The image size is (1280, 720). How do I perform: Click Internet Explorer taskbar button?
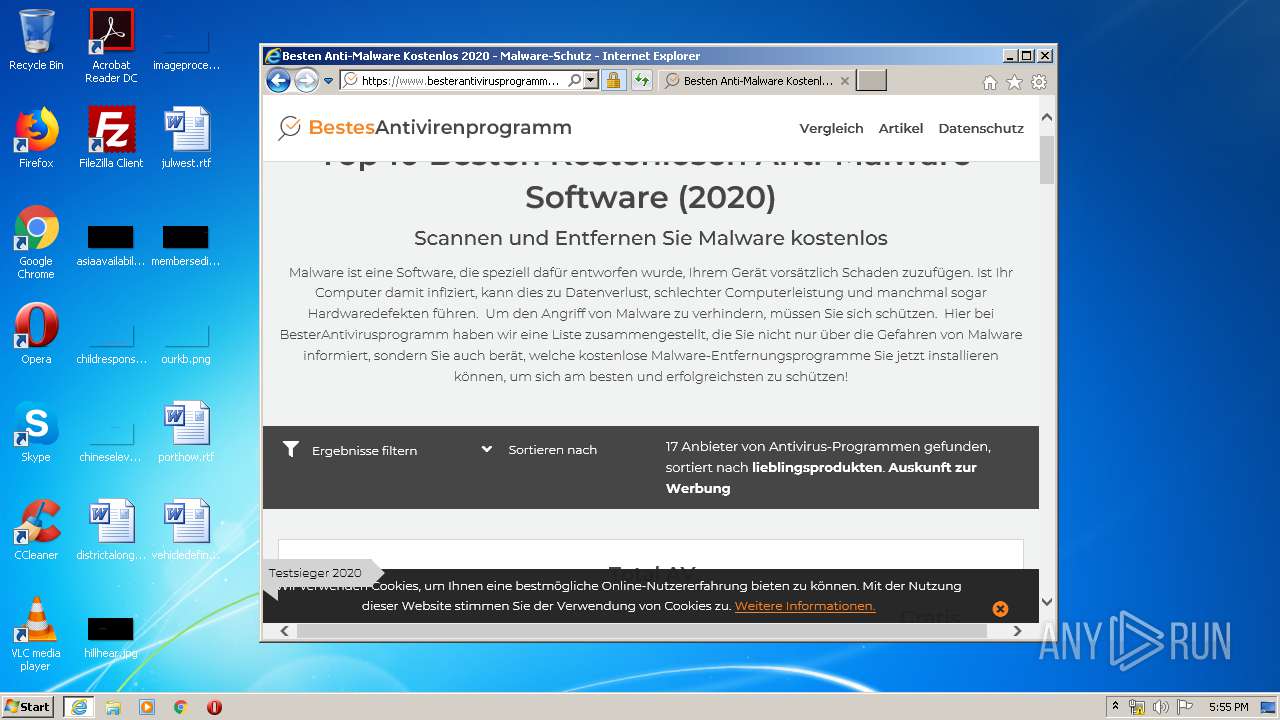point(79,707)
